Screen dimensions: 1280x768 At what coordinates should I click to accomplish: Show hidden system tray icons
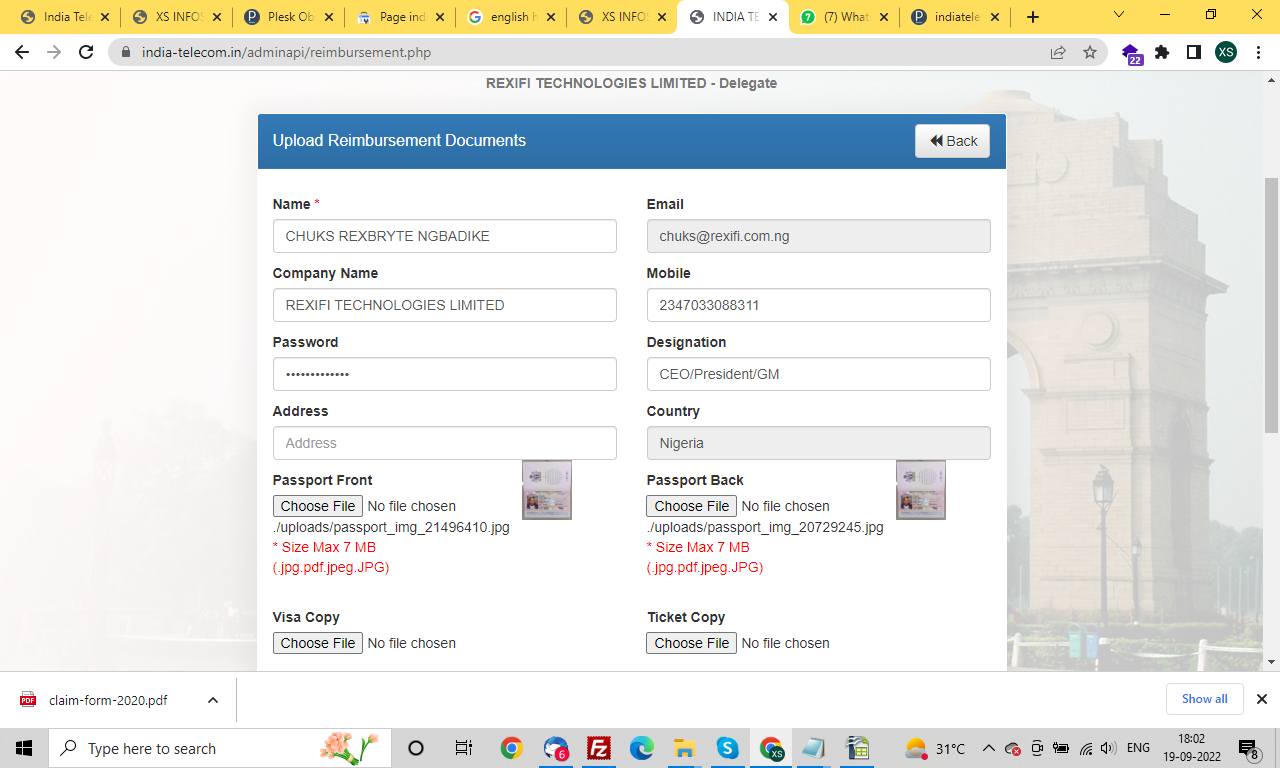(x=989, y=748)
